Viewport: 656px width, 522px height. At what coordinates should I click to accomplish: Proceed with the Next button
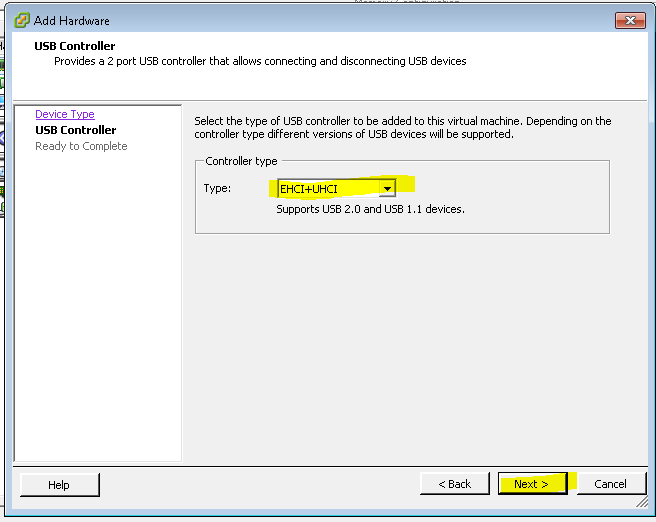click(x=533, y=484)
